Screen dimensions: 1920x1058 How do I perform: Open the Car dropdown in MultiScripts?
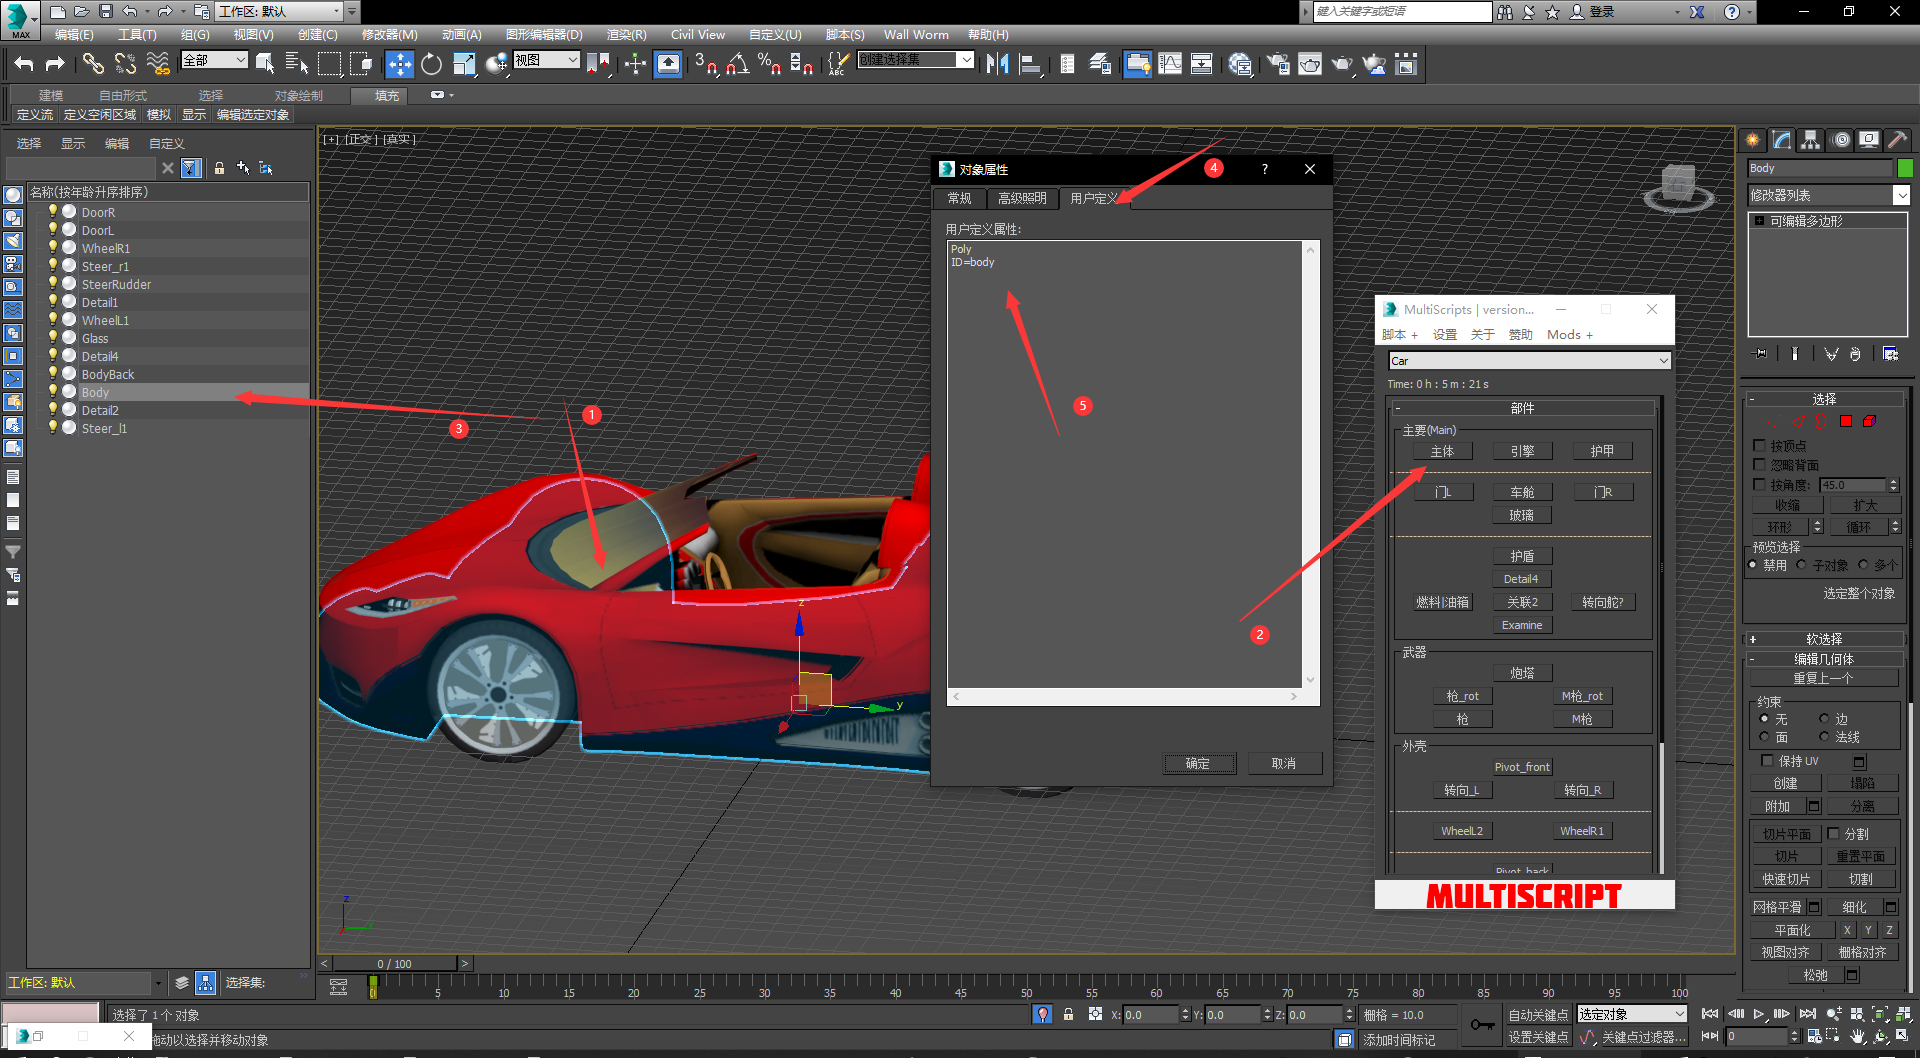(x=1529, y=361)
